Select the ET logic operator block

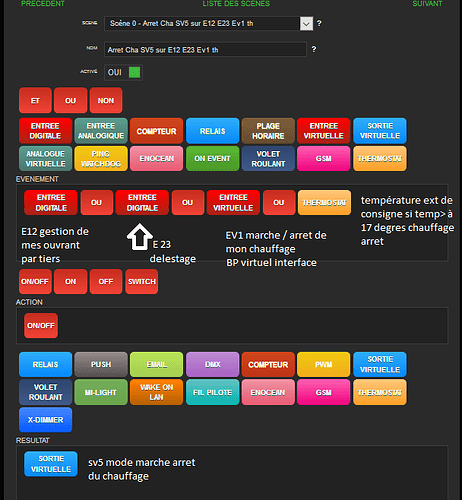(x=35, y=101)
